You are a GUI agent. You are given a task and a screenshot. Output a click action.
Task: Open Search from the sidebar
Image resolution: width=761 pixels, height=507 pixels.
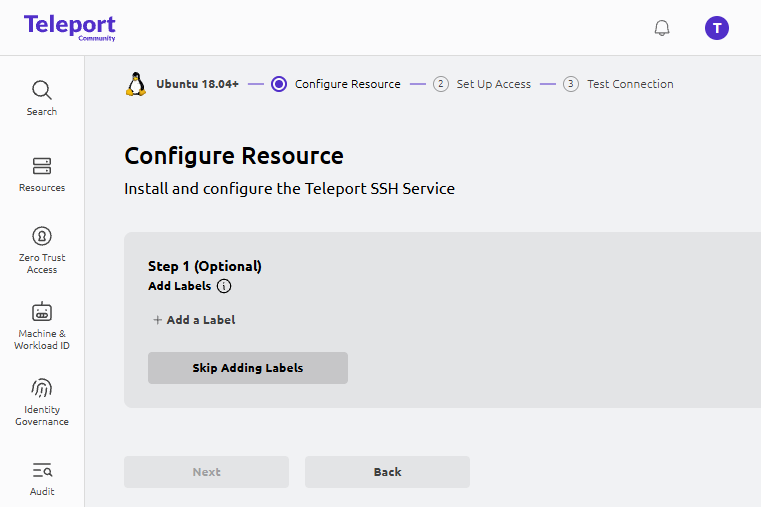42,98
